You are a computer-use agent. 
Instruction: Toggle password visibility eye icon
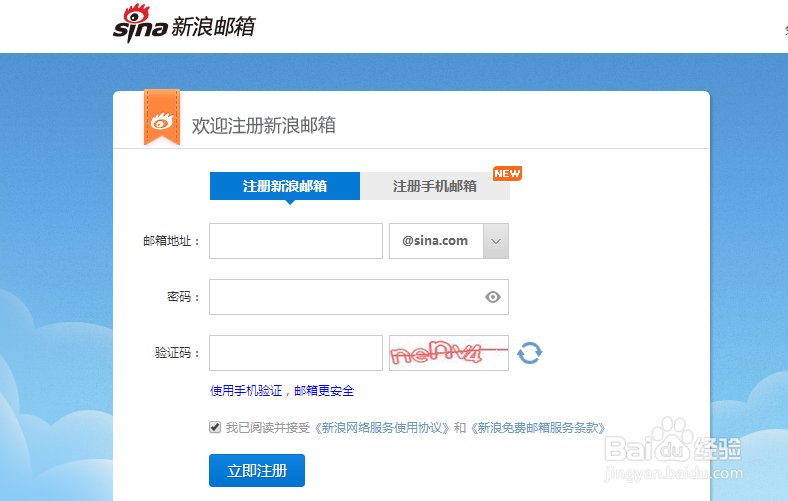pyautogui.click(x=492, y=297)
